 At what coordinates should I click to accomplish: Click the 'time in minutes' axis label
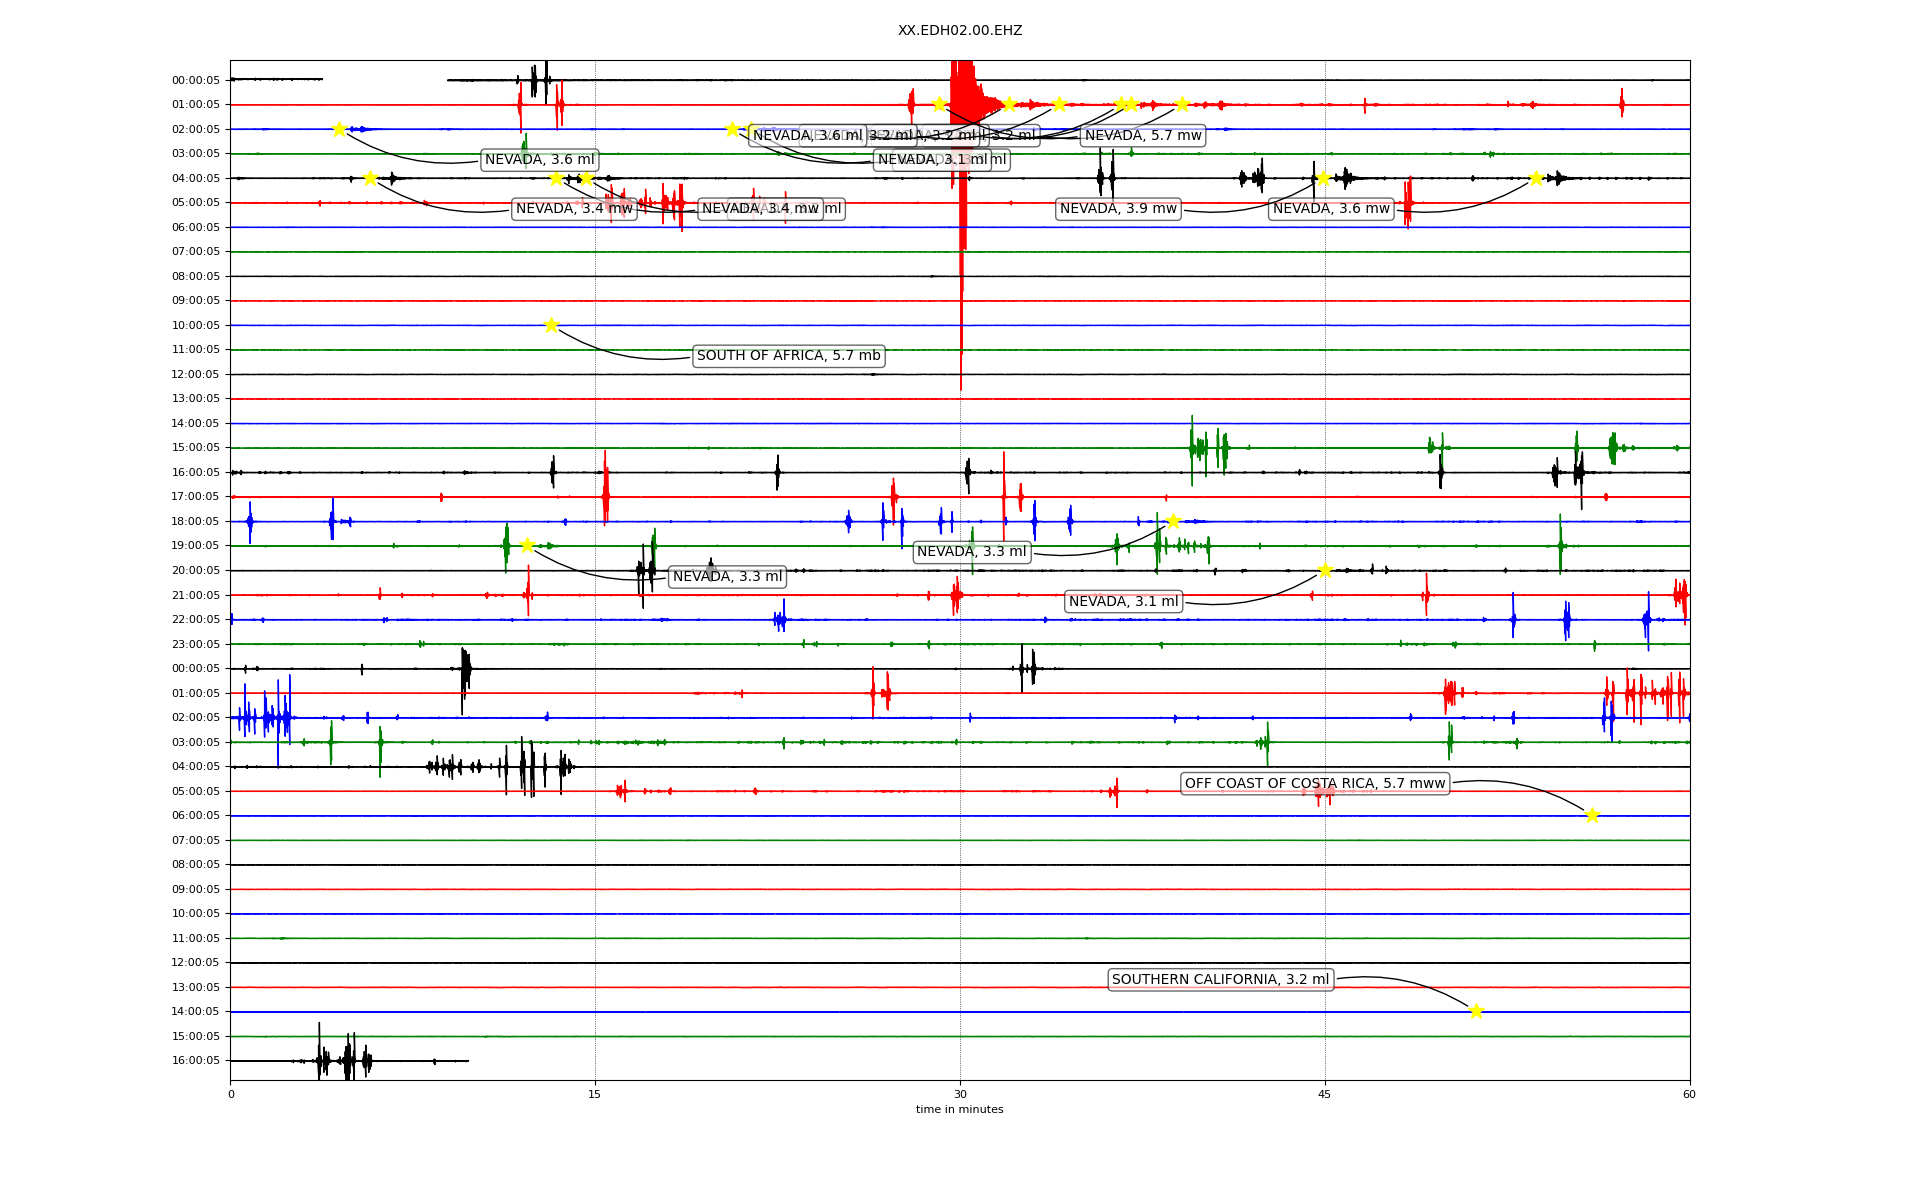[959, 1110]
